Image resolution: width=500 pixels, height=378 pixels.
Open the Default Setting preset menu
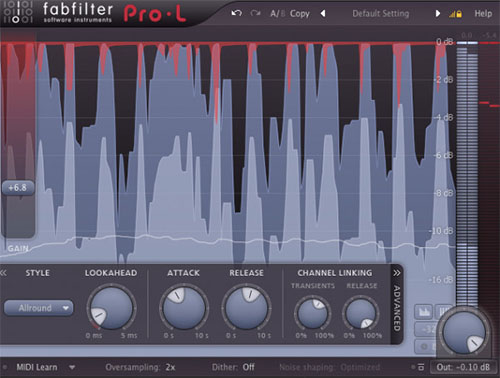click(x=380, y=14)
